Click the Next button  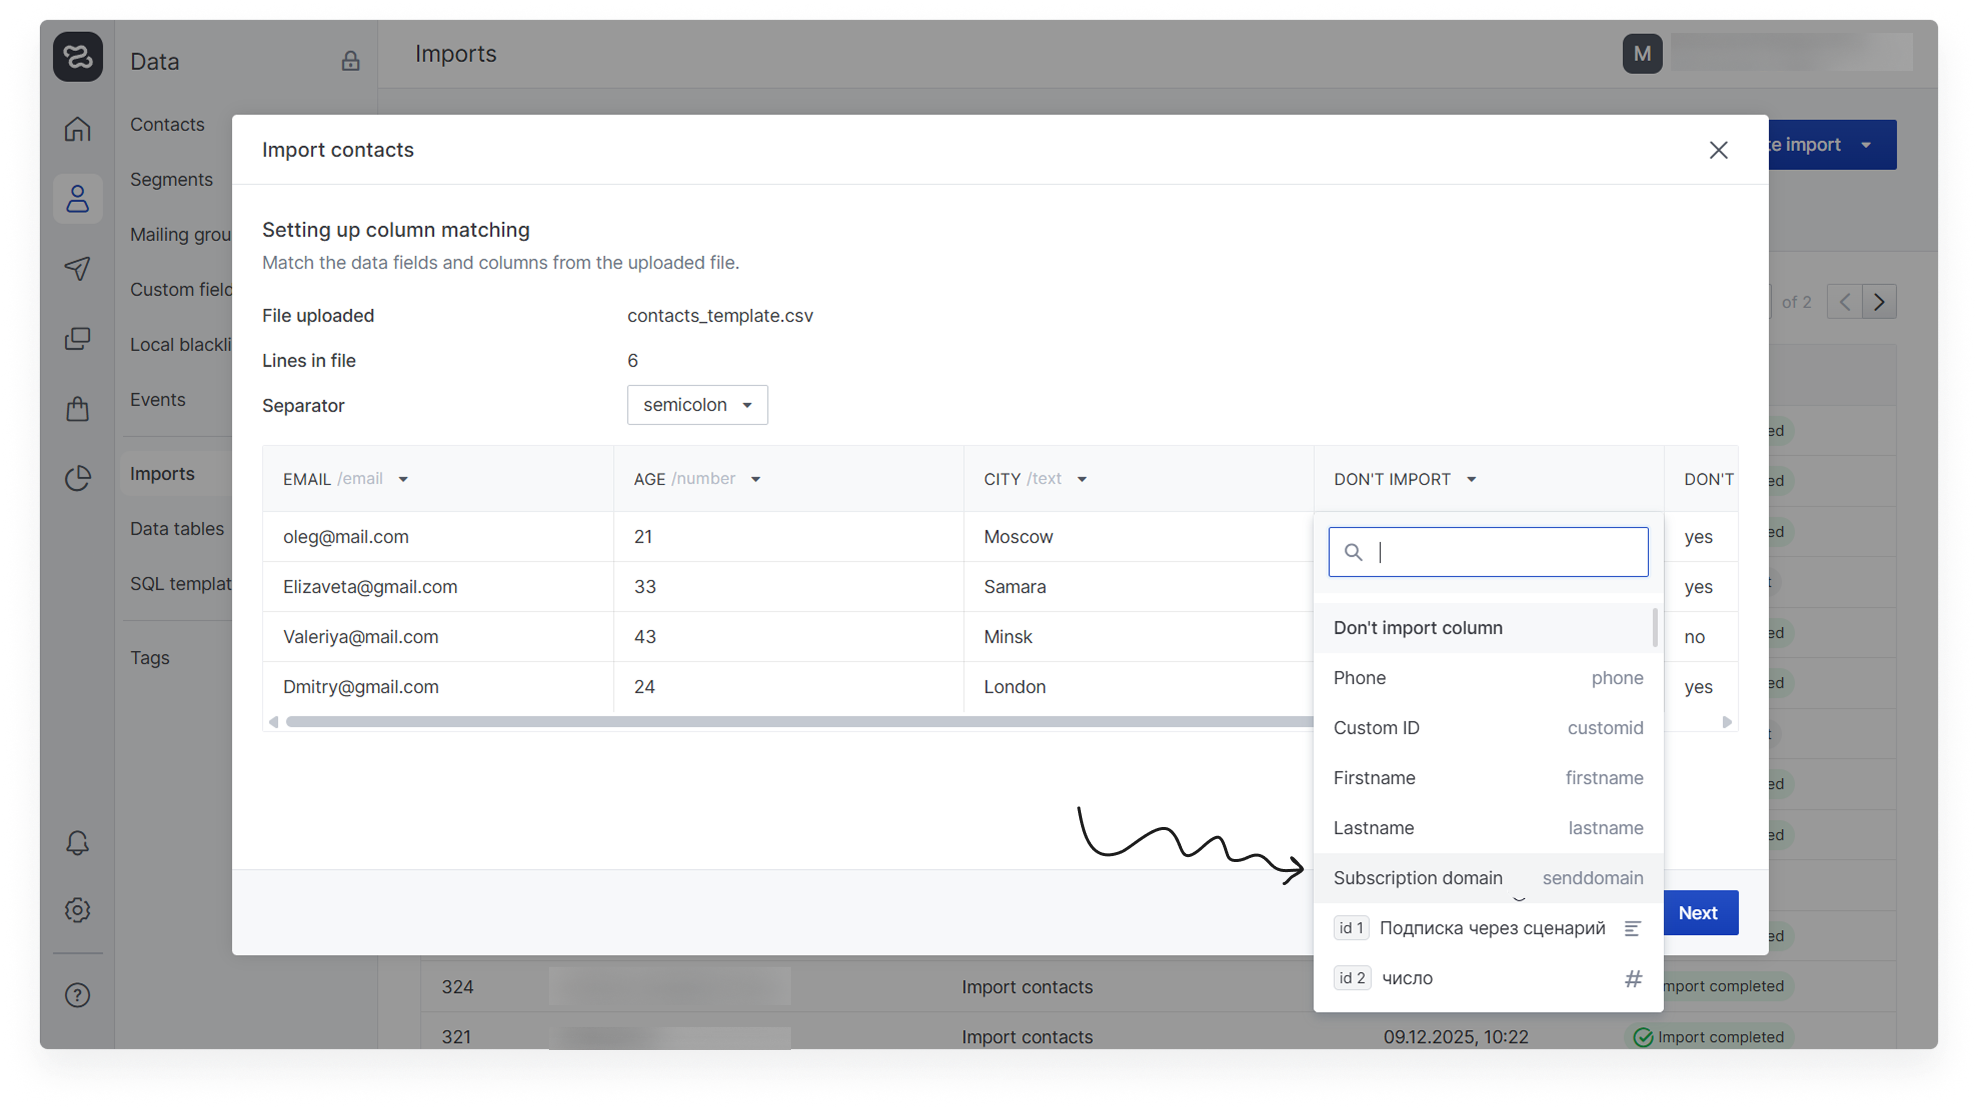[1697, 913]
